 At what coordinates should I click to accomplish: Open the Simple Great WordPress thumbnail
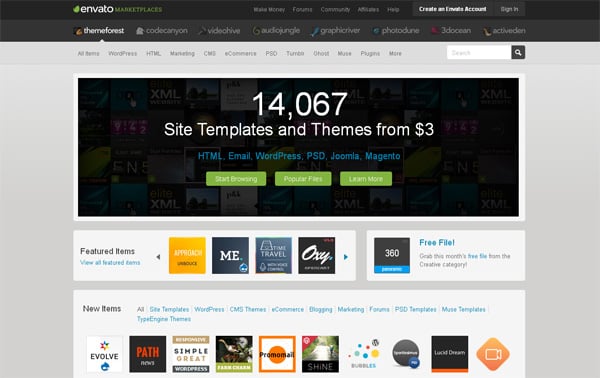point(191,354)
